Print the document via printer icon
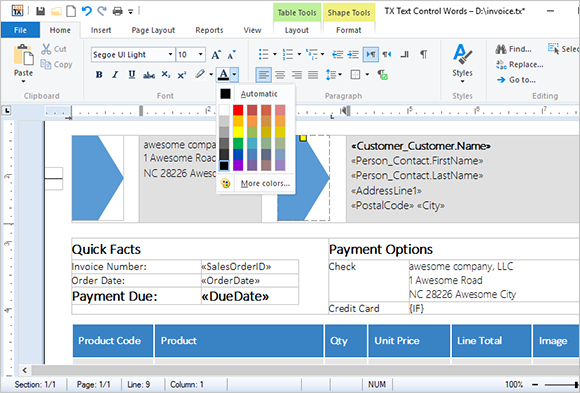The width and height of the screenshot is (580, 393). coord(118,11)
